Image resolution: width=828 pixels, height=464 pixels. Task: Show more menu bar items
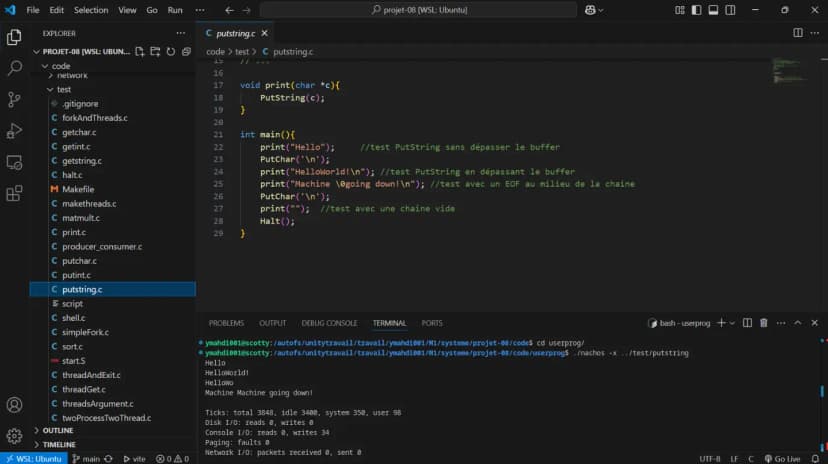(x=200, y=10)
